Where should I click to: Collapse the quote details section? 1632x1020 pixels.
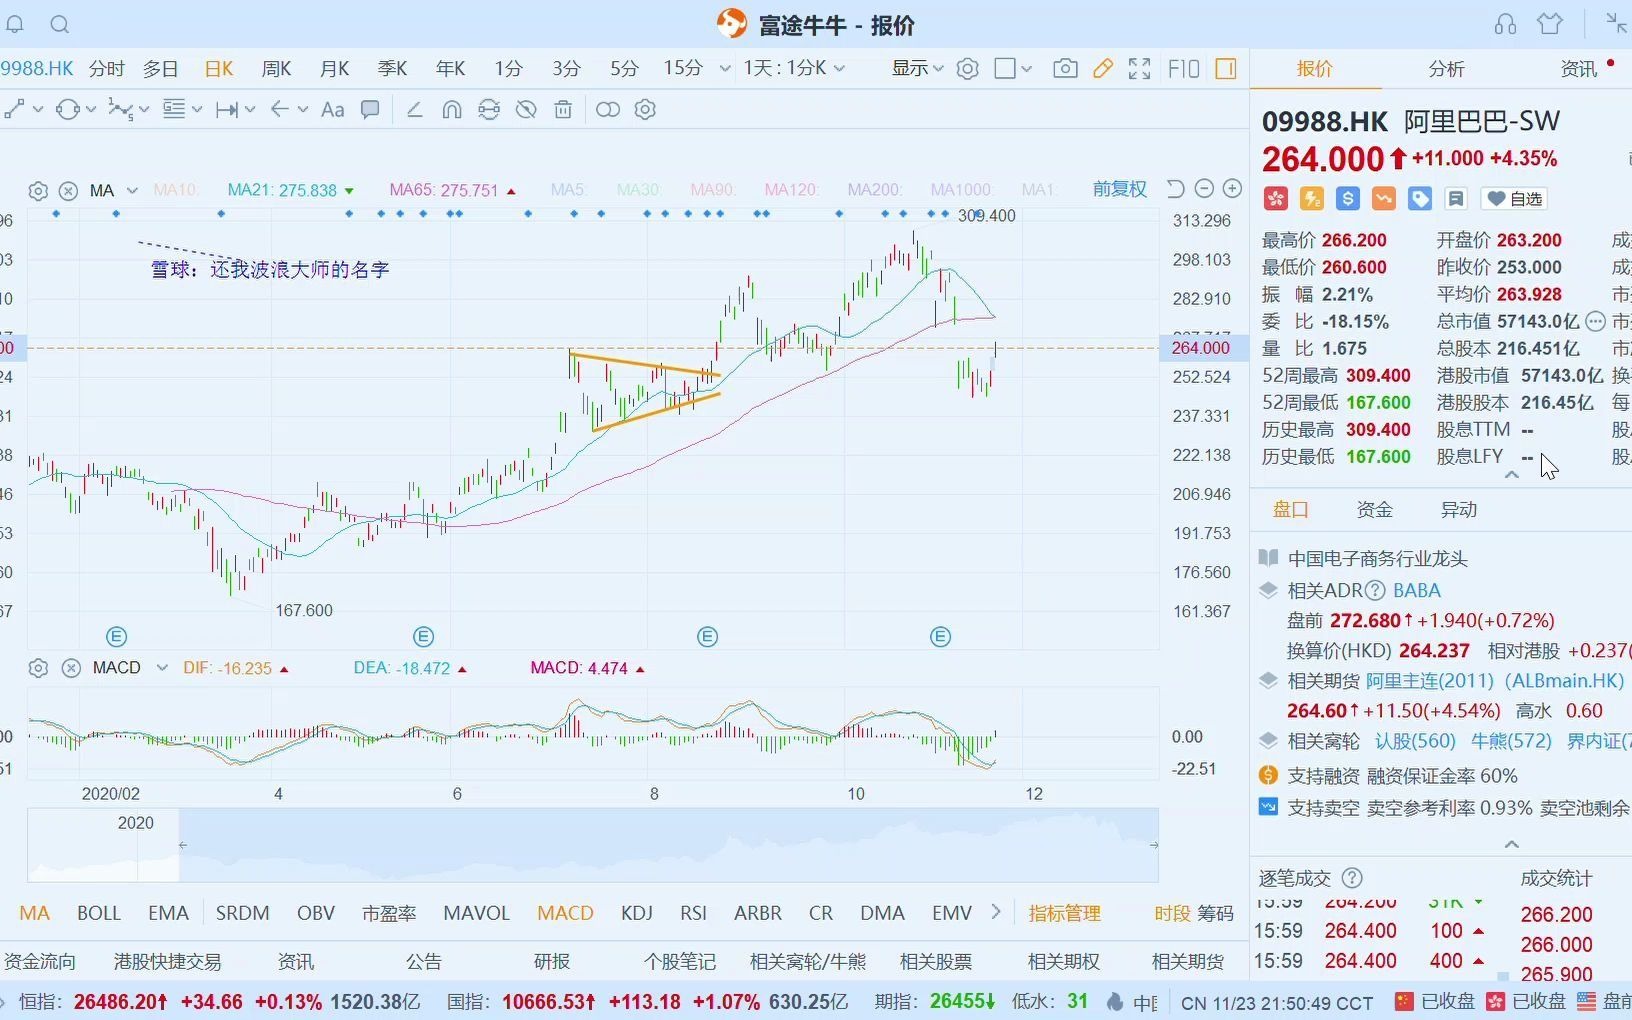click(x=1511, y=476)
